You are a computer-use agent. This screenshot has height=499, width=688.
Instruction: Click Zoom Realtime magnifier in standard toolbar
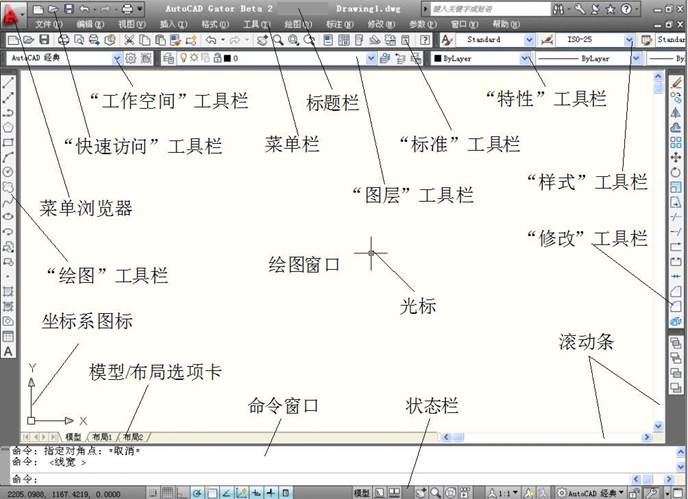[x=278, y=40]
